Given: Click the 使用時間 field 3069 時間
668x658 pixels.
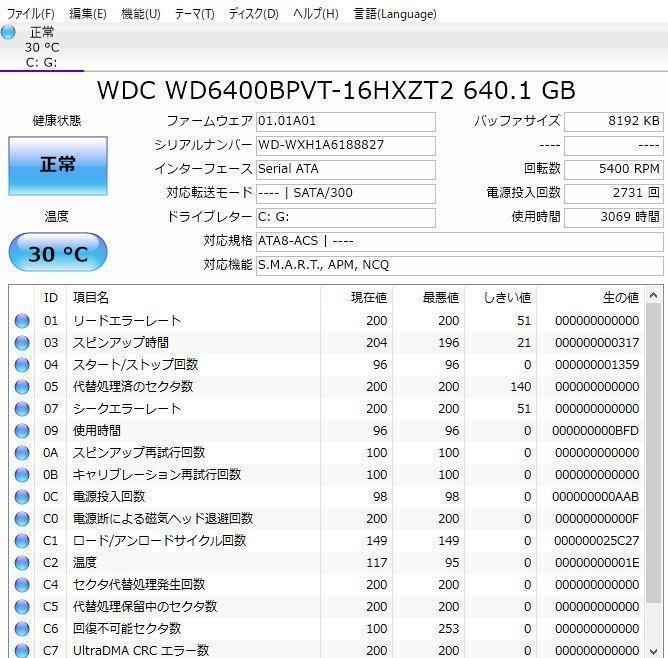Looking at the screenshot, I should (613, 218).
